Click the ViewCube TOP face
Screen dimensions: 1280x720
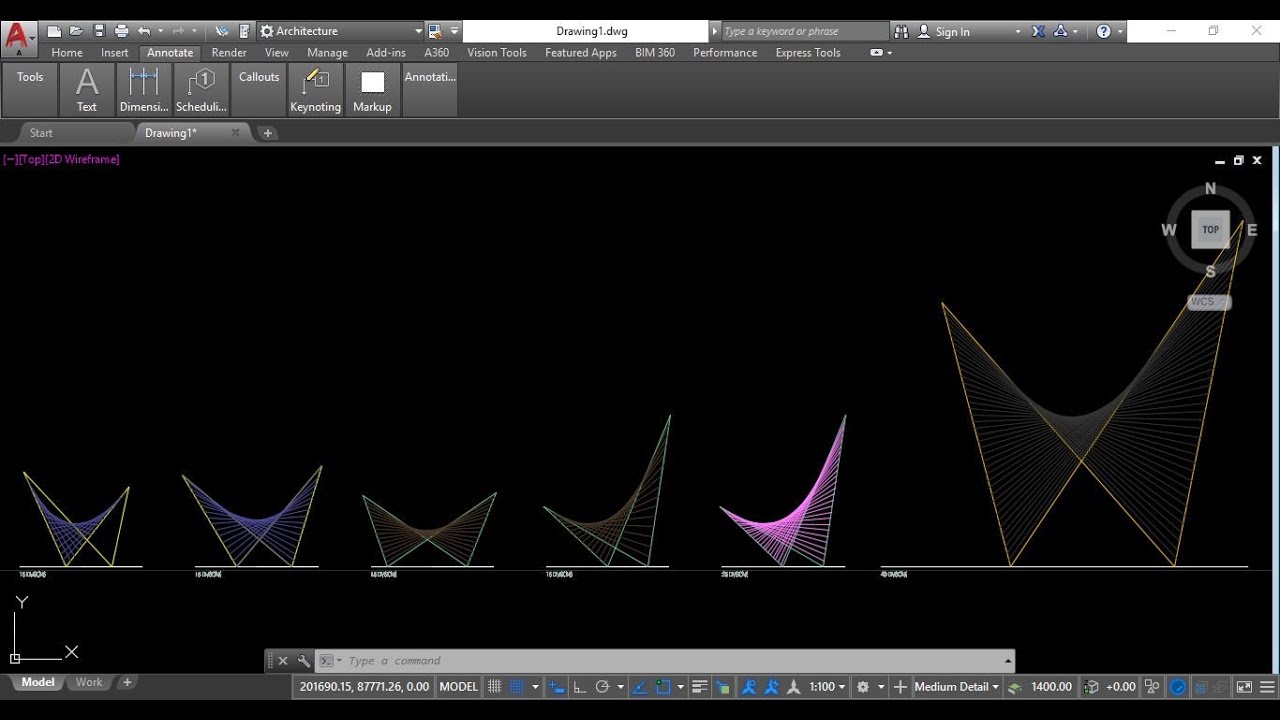tap(1210, 230)
